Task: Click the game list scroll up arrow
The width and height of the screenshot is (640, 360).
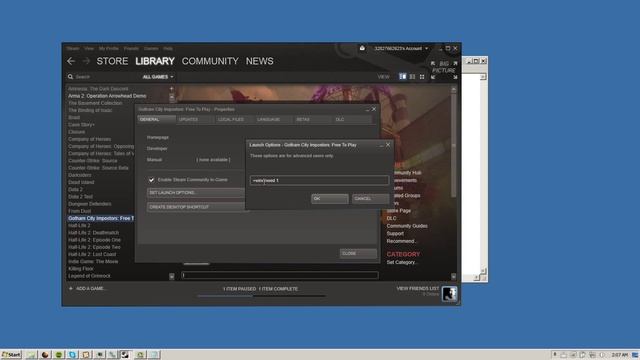Action: click(172, 97)
